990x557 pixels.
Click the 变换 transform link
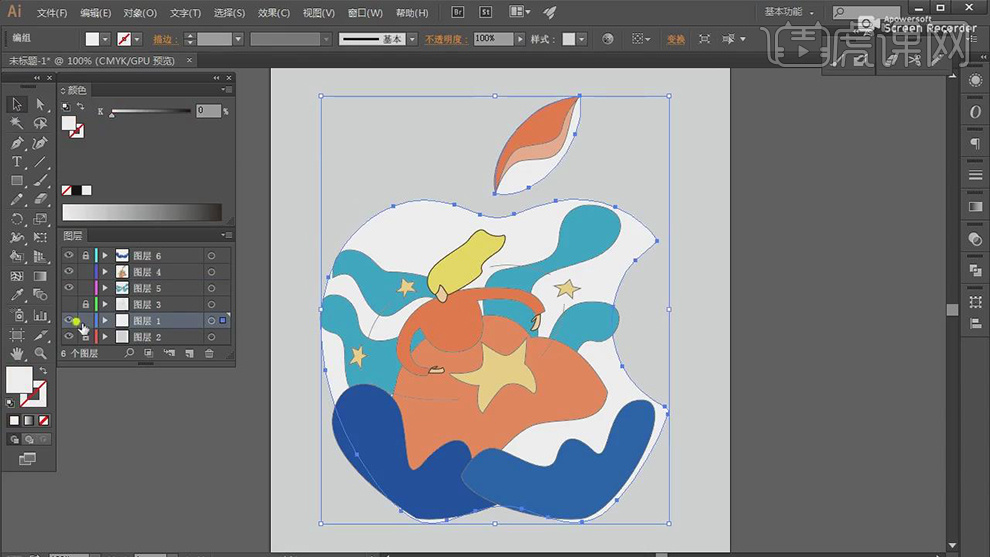(x=676, y=39)
